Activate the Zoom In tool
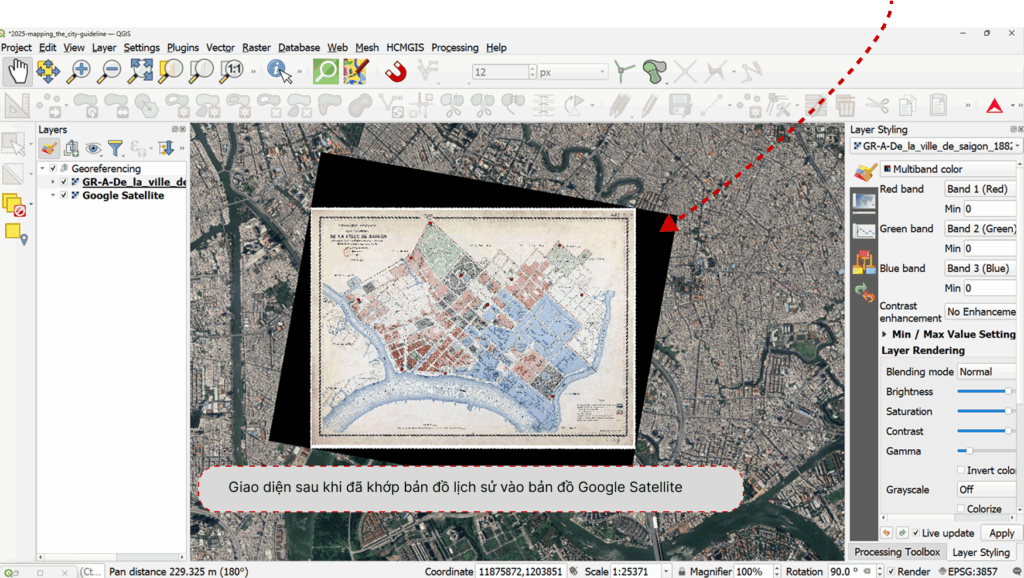 [79, 71]
